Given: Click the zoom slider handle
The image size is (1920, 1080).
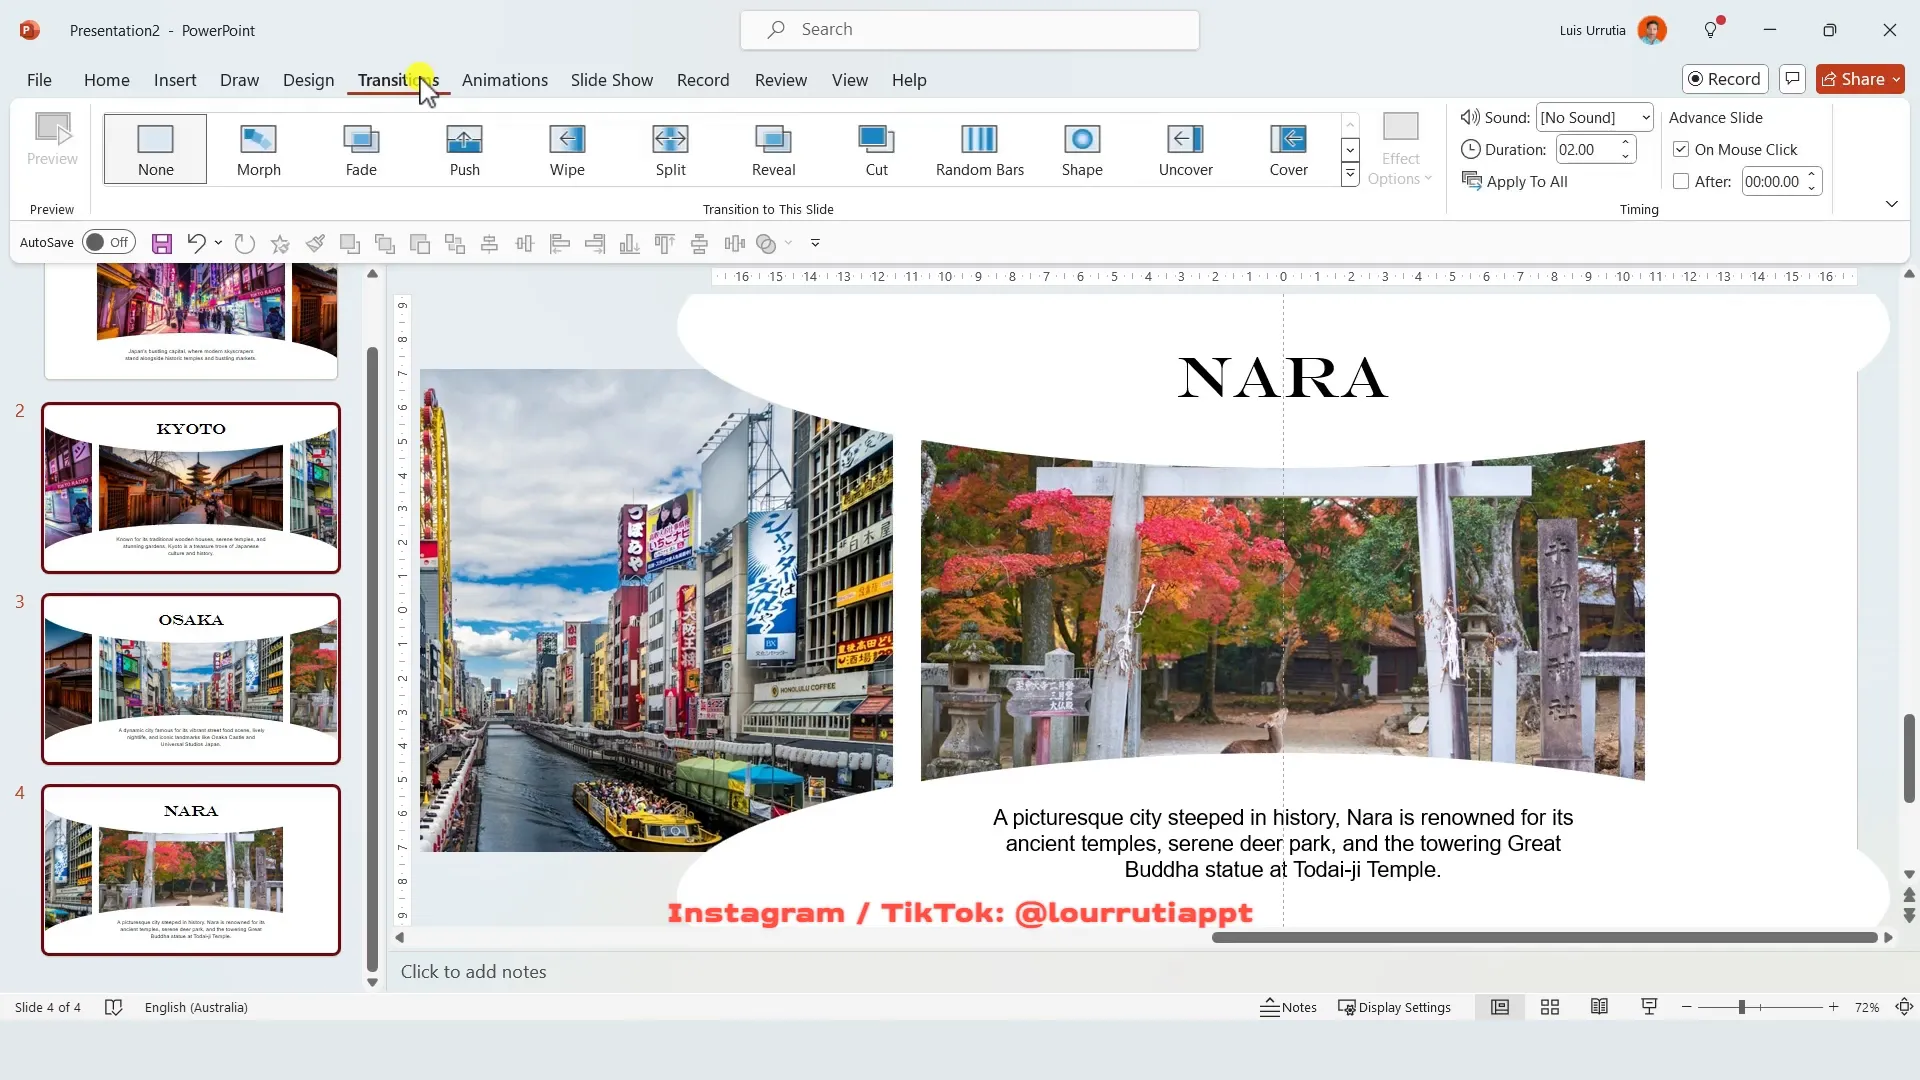Looking at the screenshot, I should tap(1741, 1007).
